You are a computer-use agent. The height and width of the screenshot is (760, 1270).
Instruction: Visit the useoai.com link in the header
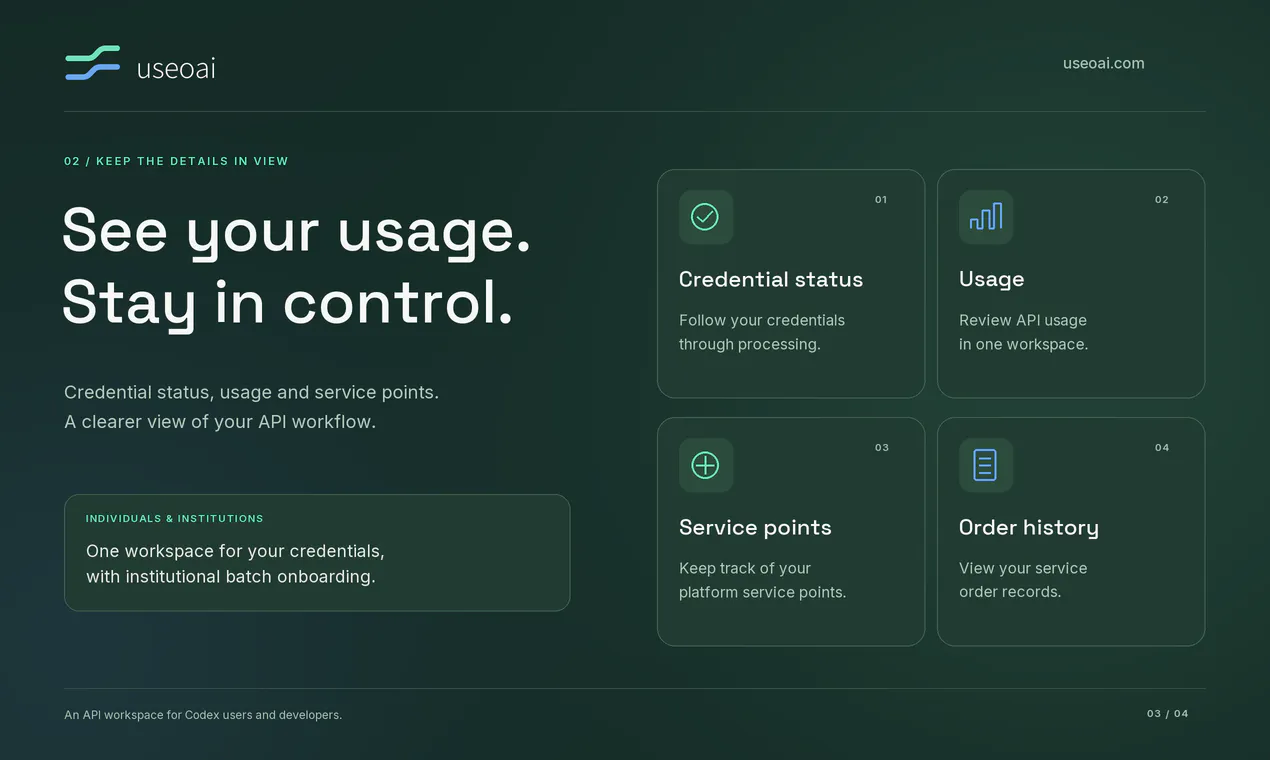point(1103,63)
